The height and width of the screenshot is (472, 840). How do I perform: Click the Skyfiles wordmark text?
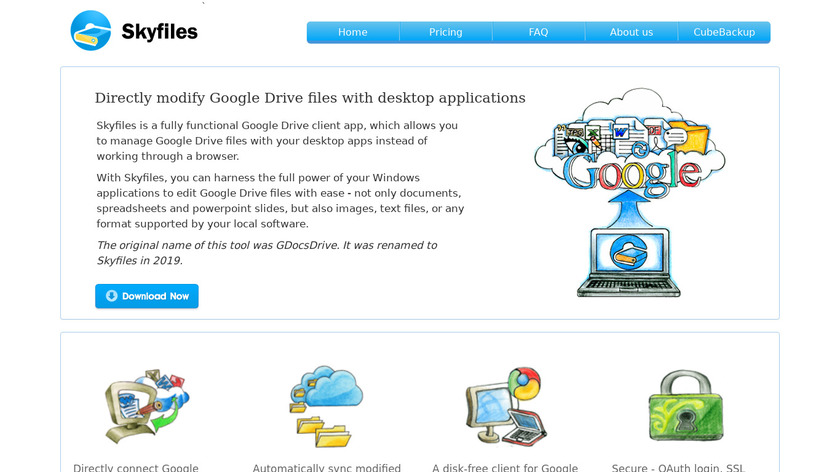pyautogui.click(x=160, y=32)
